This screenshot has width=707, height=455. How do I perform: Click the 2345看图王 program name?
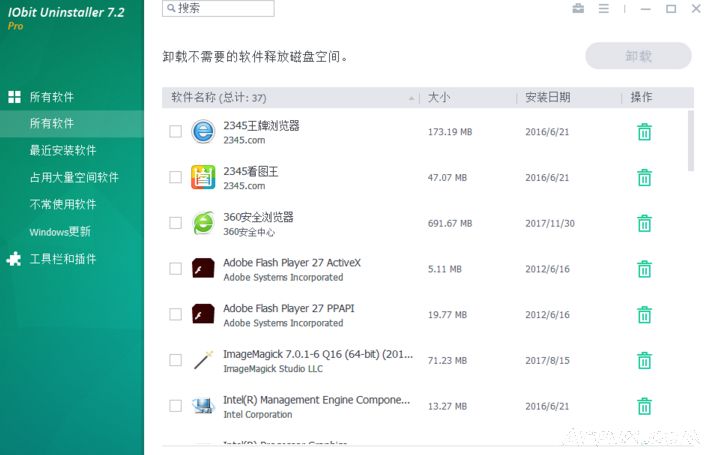click(x=250, y=171)
